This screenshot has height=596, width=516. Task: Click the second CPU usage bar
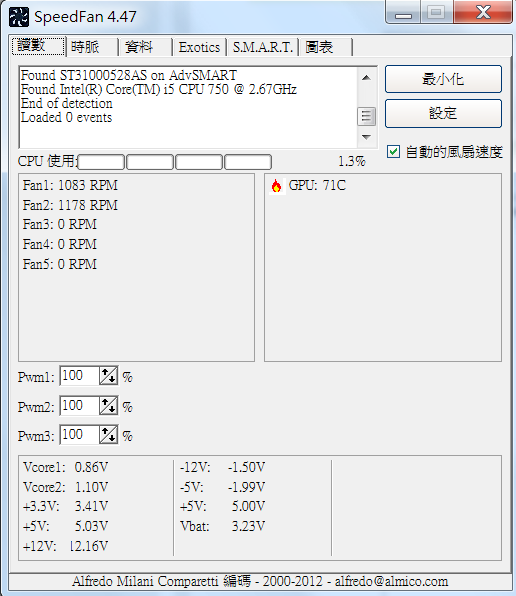(150, 162)
